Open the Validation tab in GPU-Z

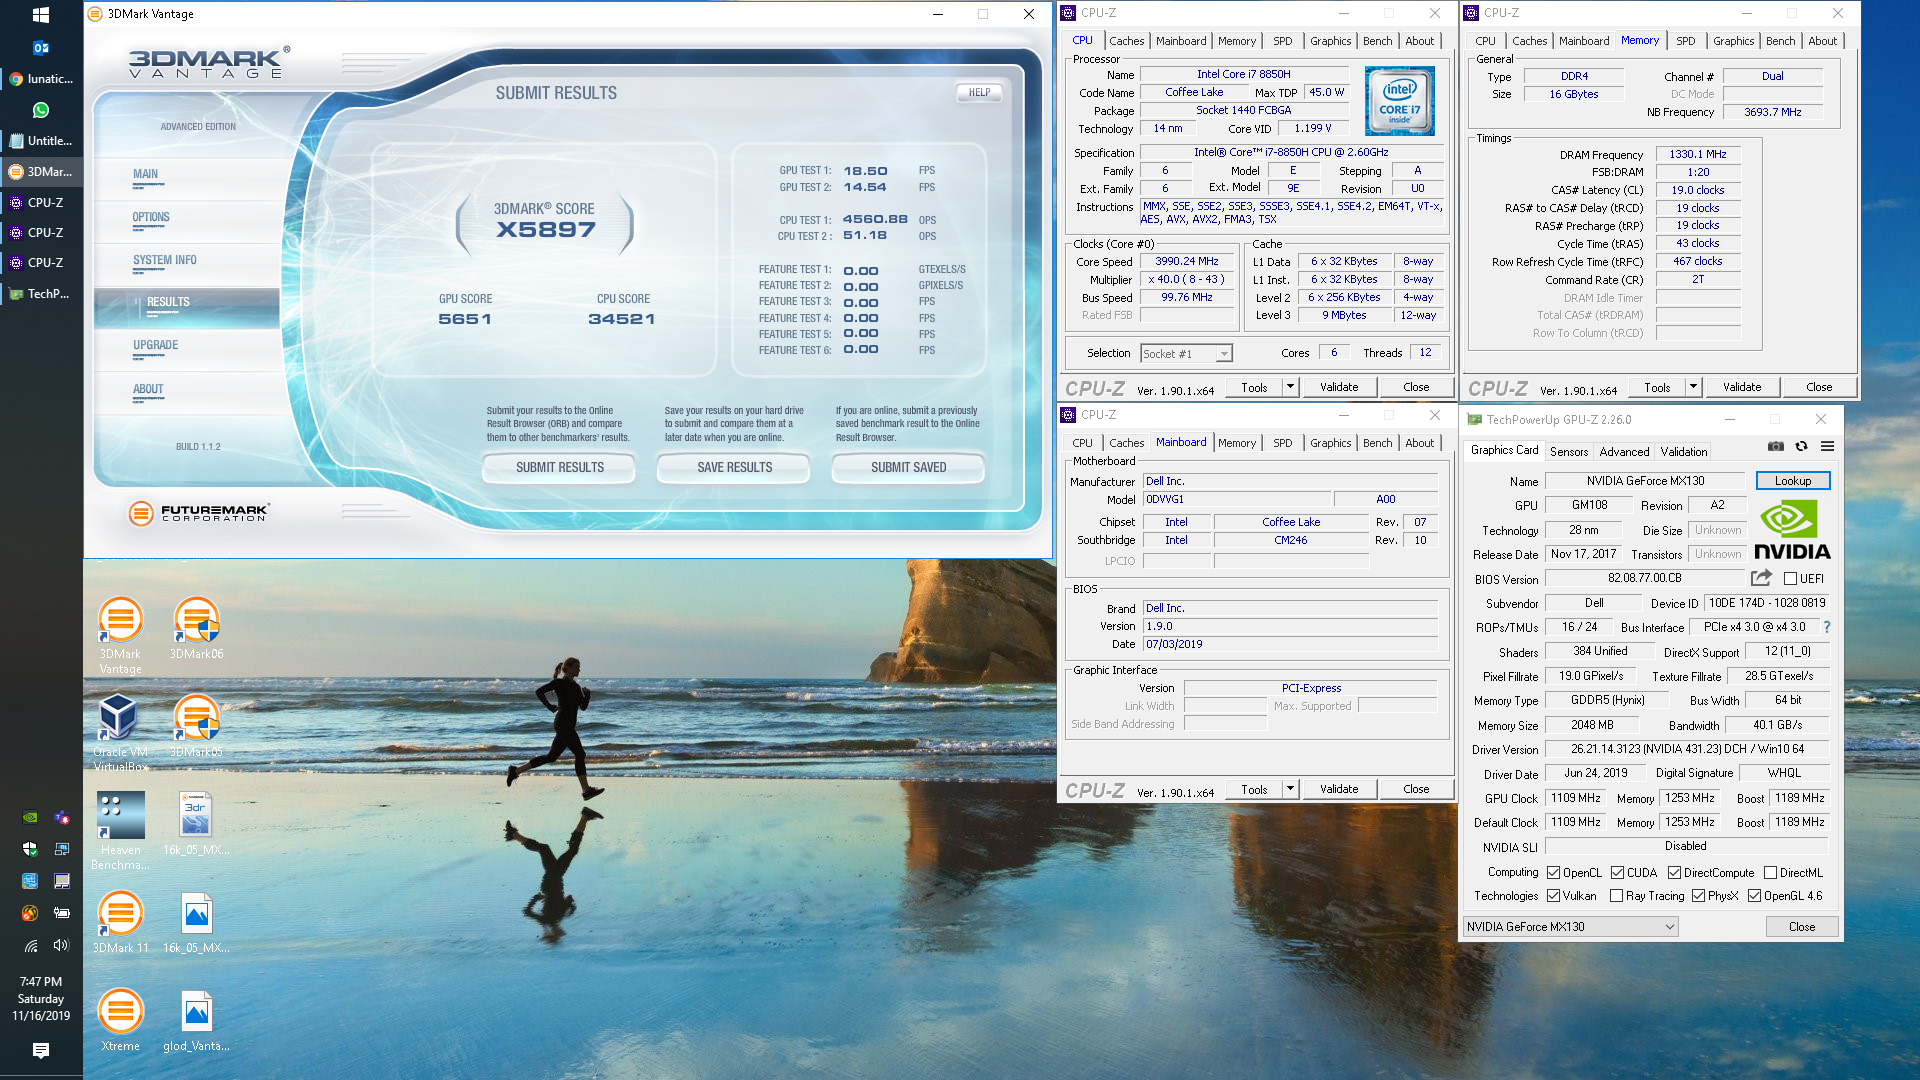1684,451
